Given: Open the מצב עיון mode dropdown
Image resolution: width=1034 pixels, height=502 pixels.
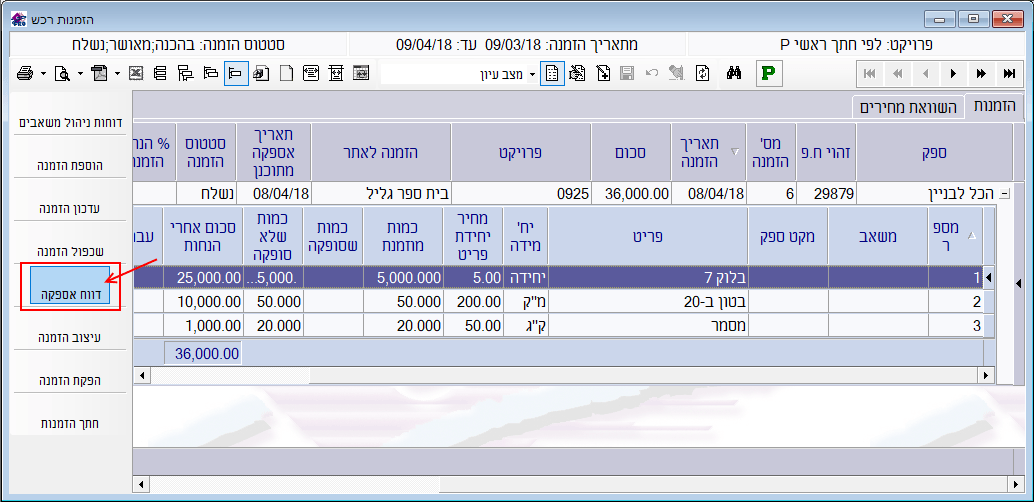Looking at the screenshot, I should click(x=532, y=73).
